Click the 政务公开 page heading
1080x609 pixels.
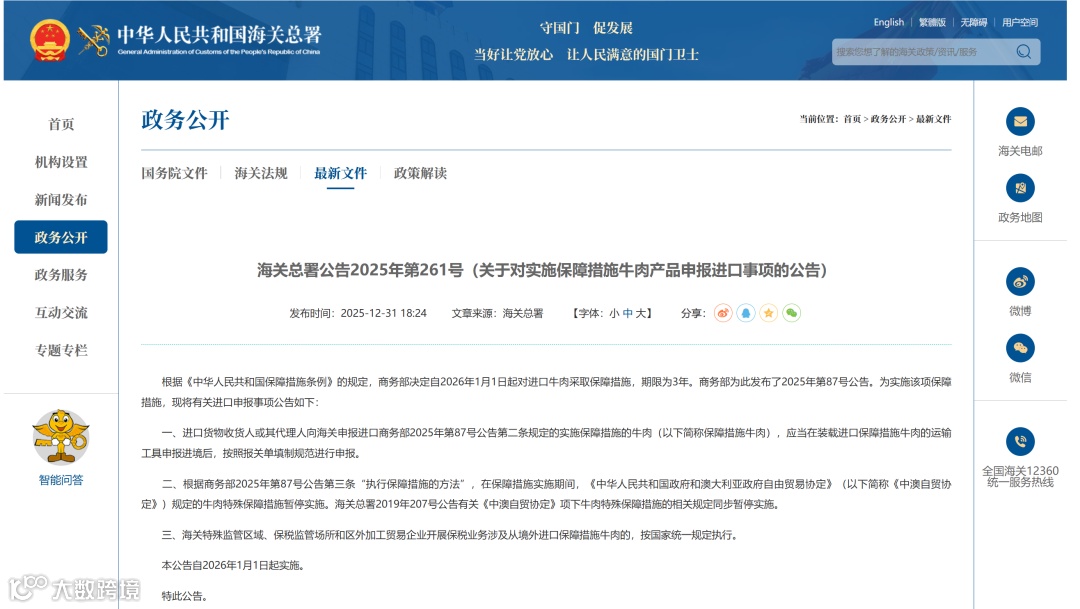[185, 120]
